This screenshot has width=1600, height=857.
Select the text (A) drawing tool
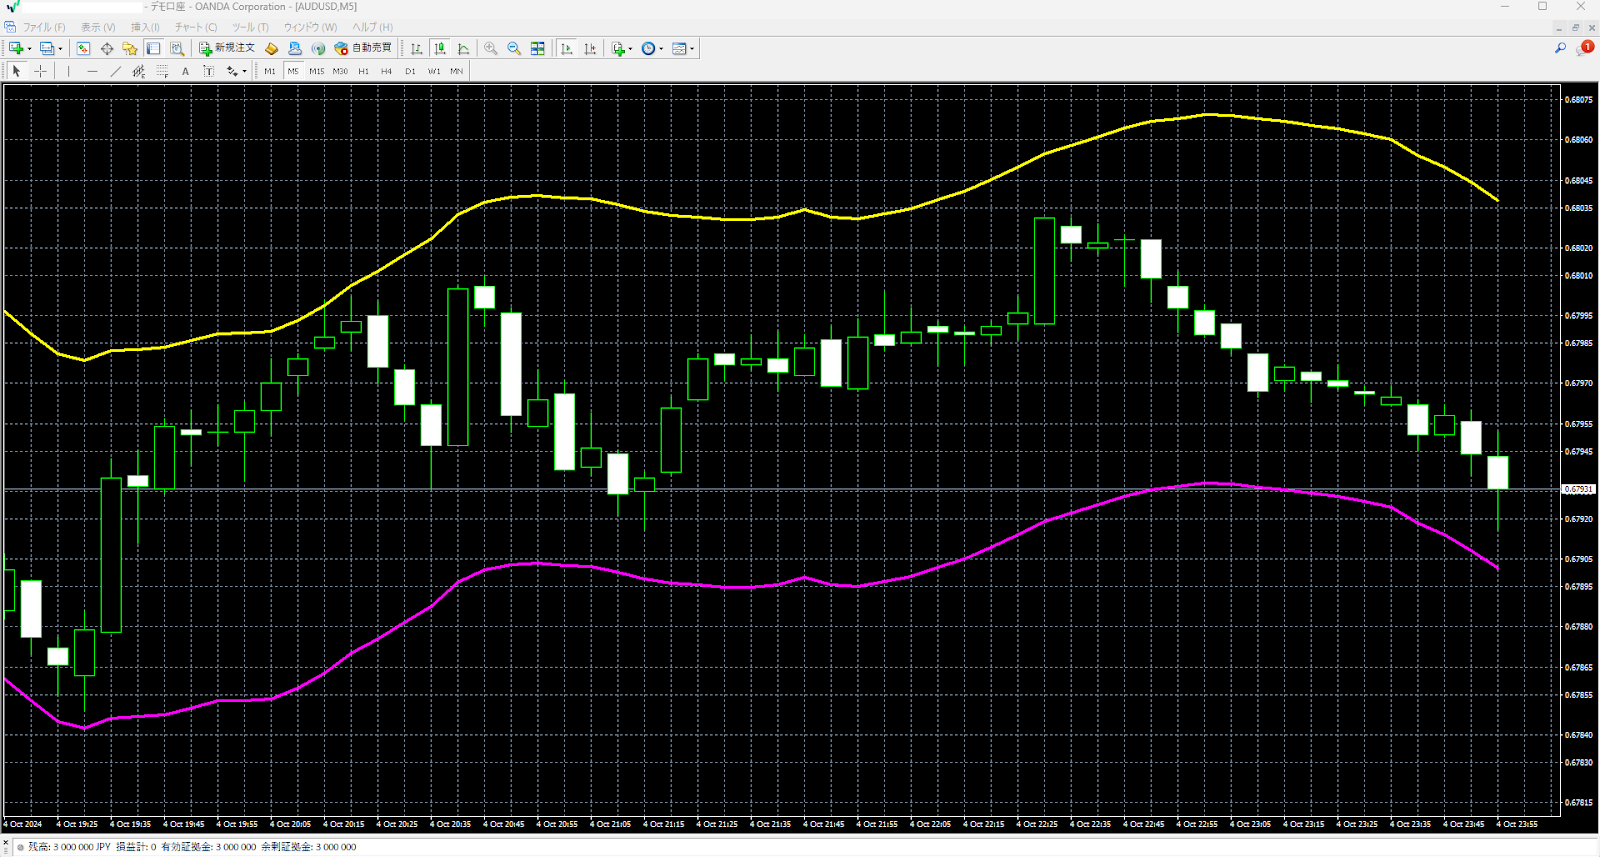[x=185, y=71]
